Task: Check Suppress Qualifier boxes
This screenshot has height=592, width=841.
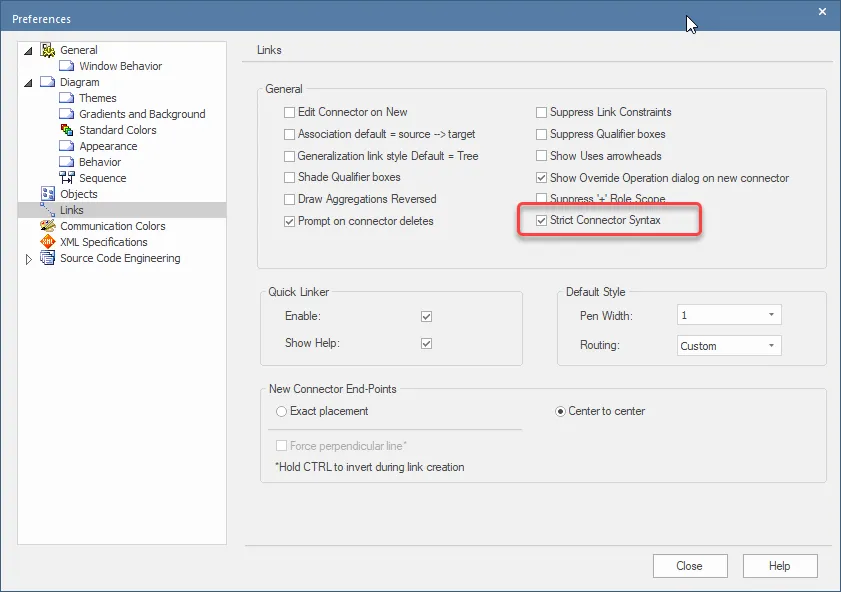Action: 542,134
